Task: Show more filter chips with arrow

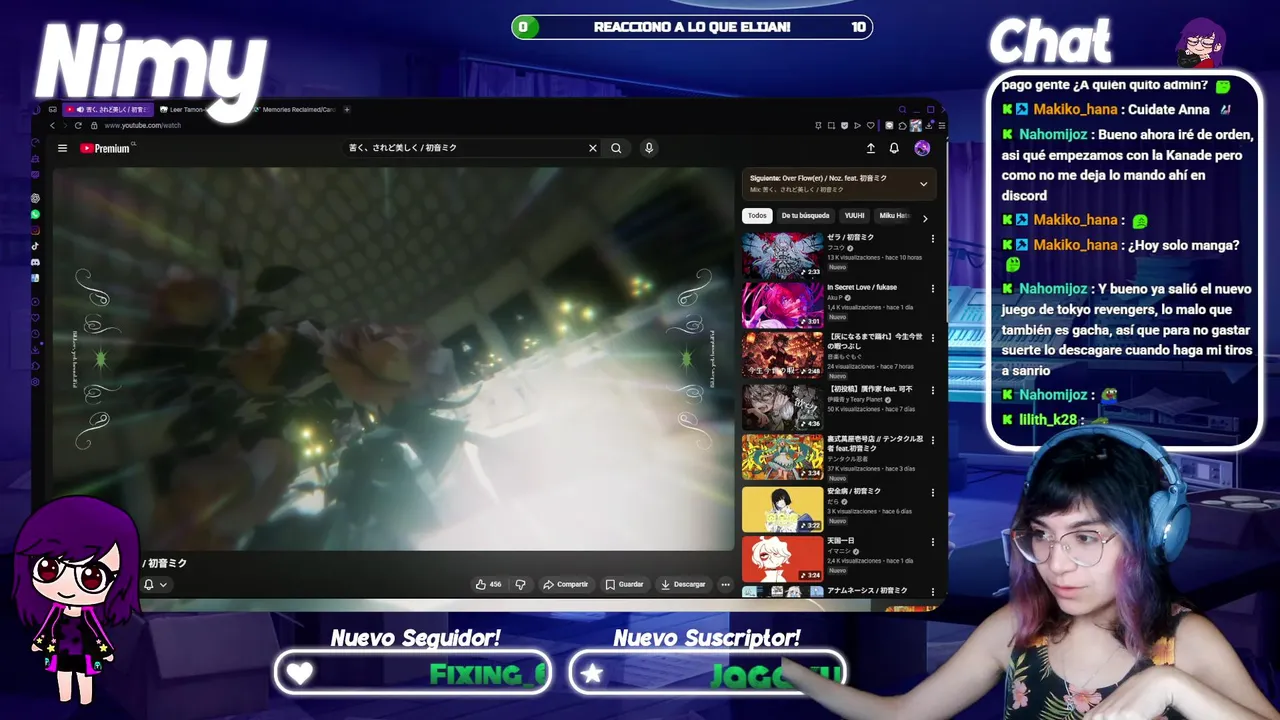Action: 925,217
